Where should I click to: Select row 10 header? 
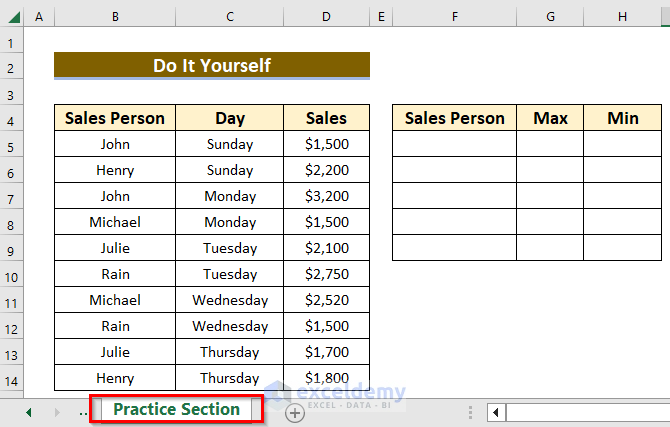(x=11, y=274)
